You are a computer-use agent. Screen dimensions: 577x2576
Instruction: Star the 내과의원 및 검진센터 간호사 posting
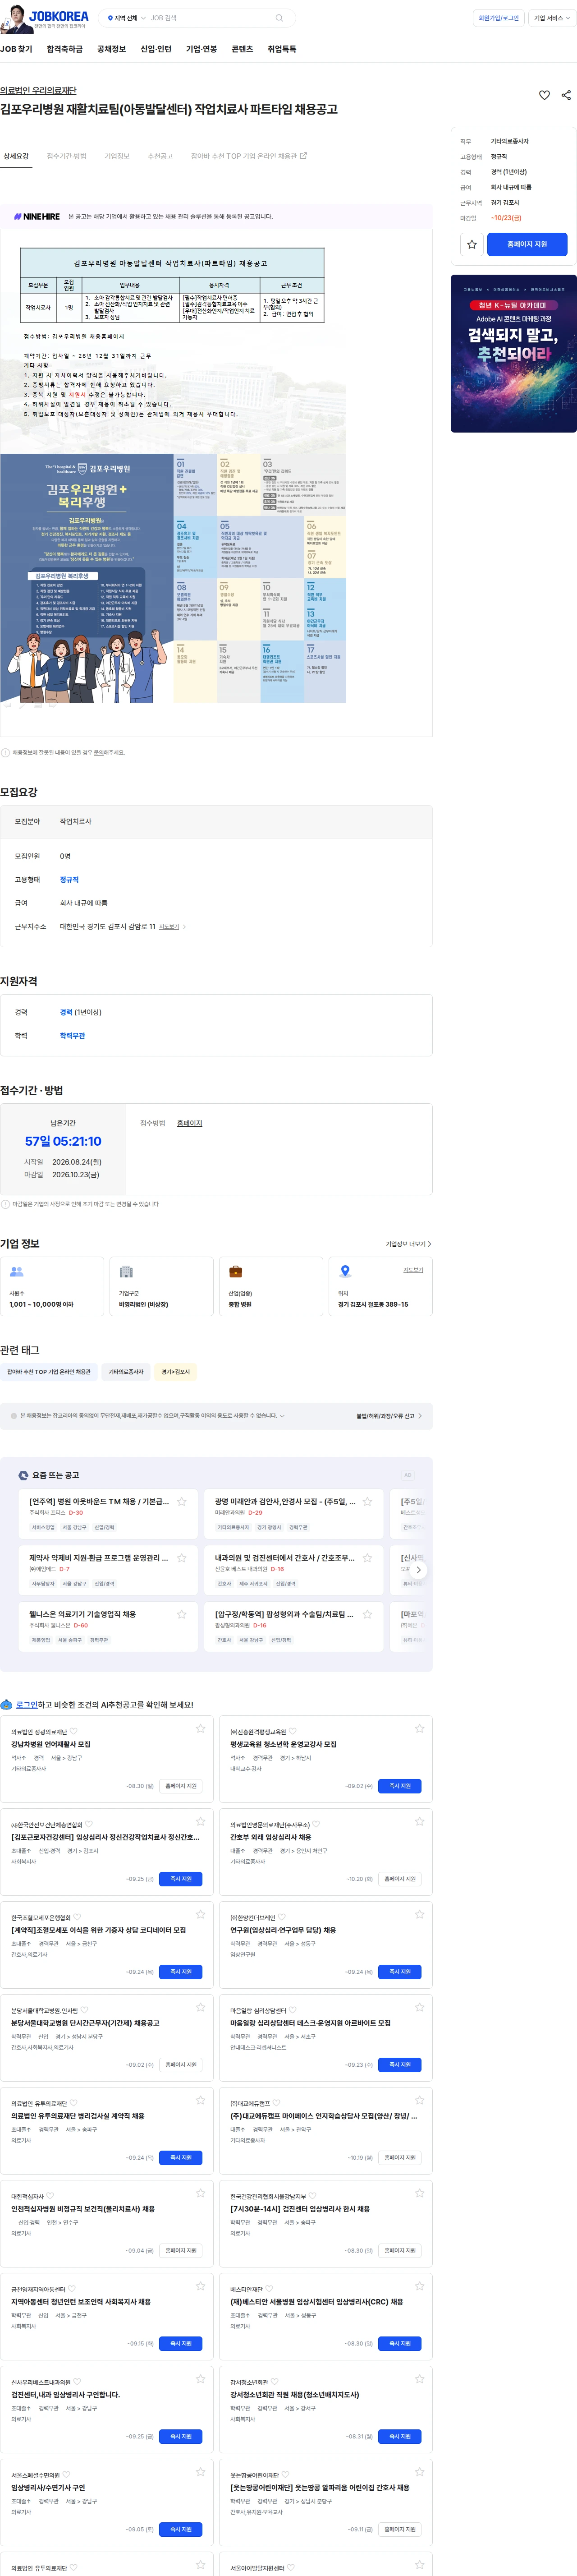pyautogui.click(x=367, y=1557)
